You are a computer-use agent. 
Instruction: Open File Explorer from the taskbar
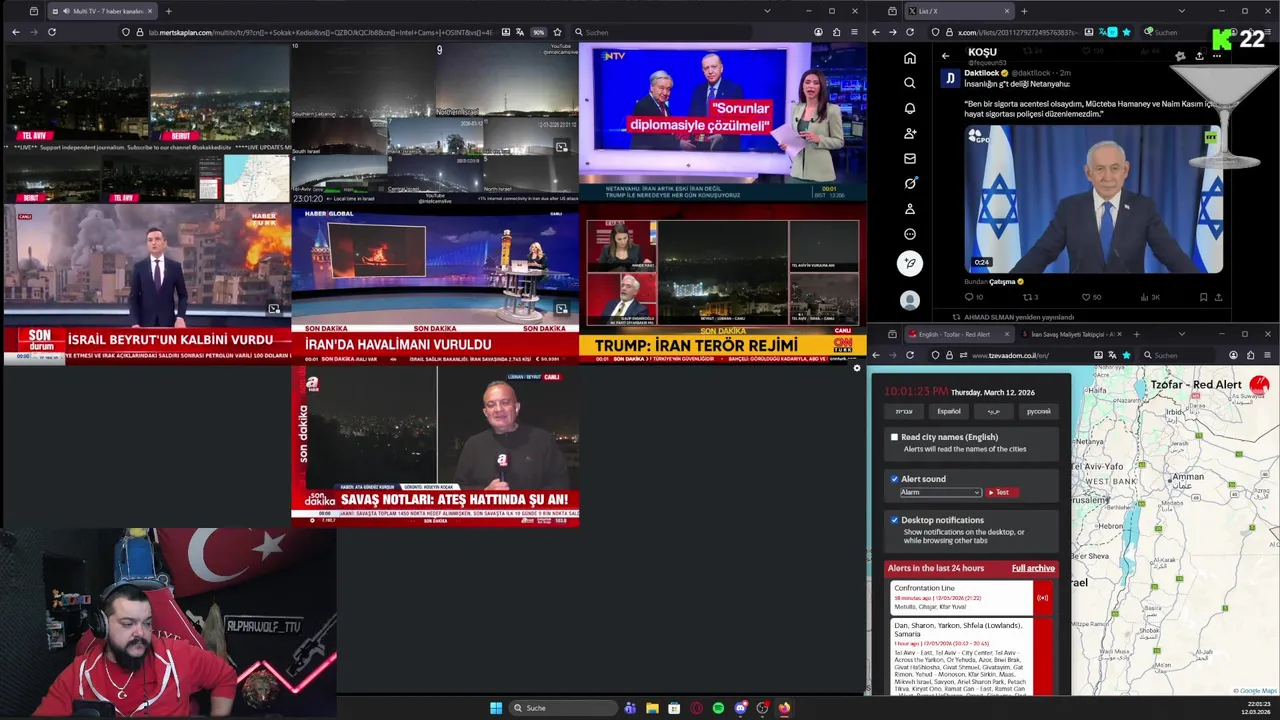pyautogui.click(x=652, y=708)
